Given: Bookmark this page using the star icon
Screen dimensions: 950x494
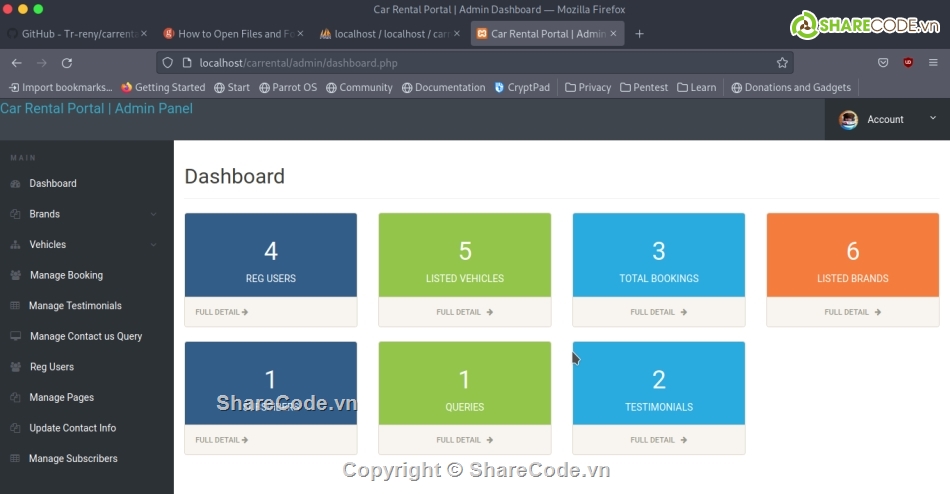Looking at the screenshot, I should tap(782, 62).
